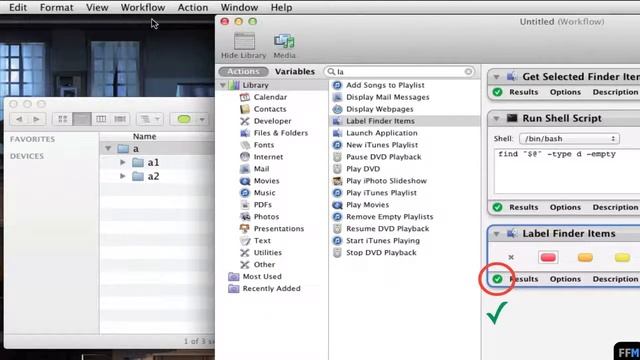Pick the orange label color
The image size is (640, 360).
(x=585, y=258)
